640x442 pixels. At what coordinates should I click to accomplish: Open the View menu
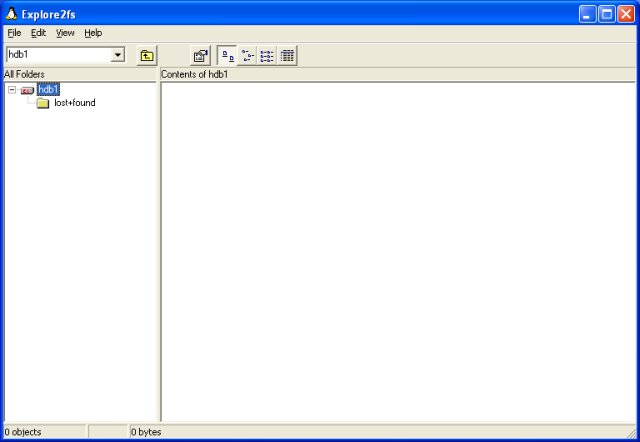coord(65,33)
